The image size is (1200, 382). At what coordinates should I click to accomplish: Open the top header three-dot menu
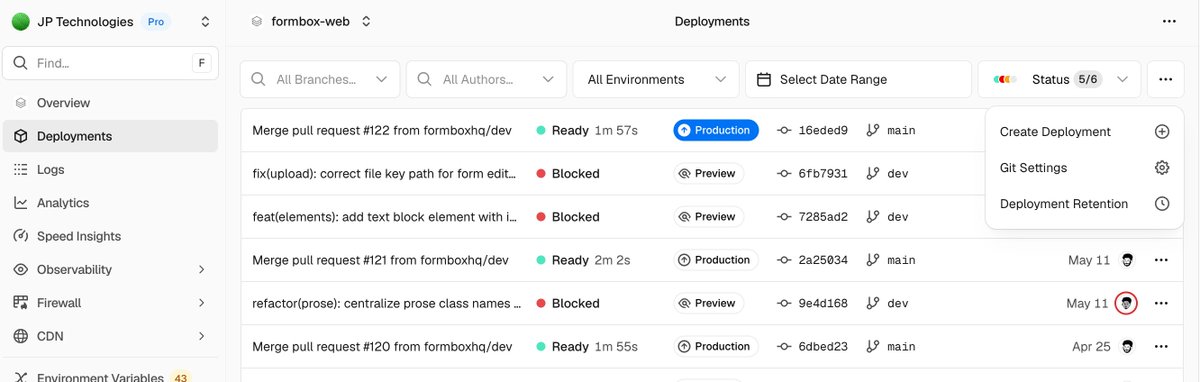tap(1169, 21)
